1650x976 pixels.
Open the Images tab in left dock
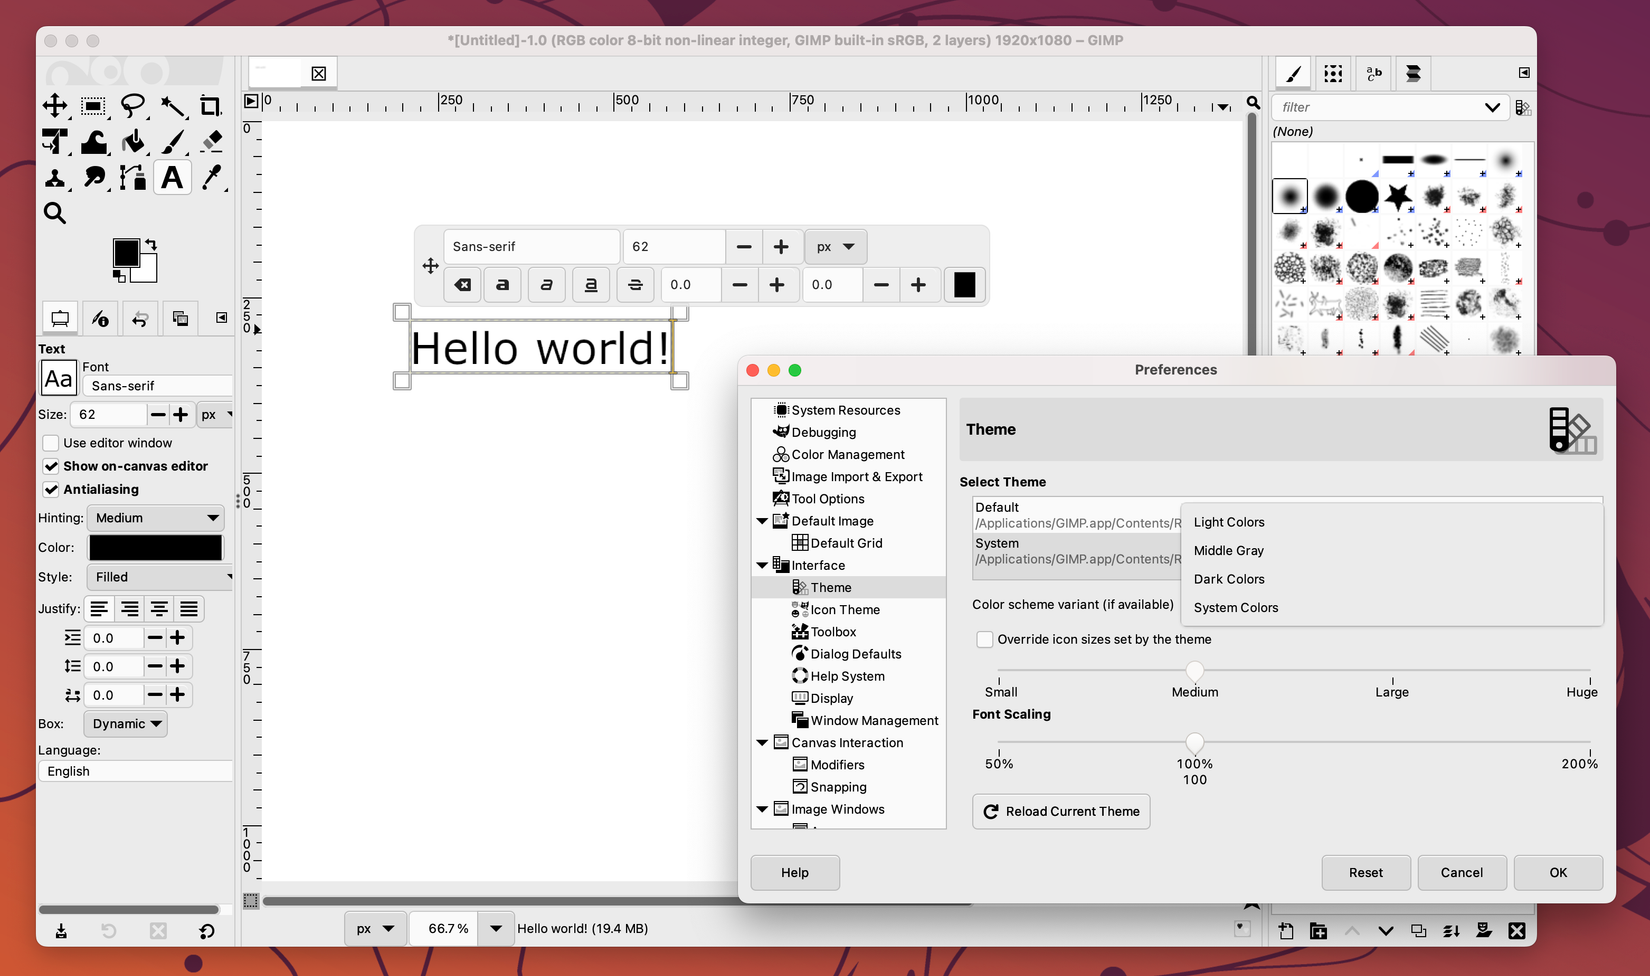[180, 318]
